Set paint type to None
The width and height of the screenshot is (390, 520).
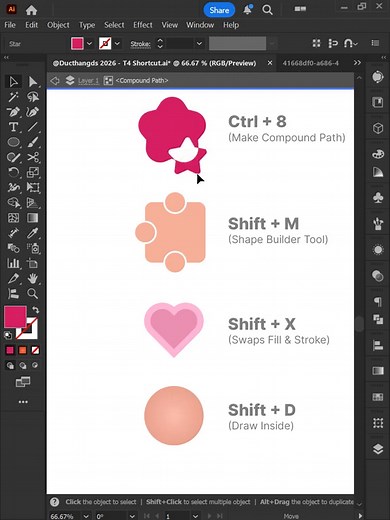(35, 350)
